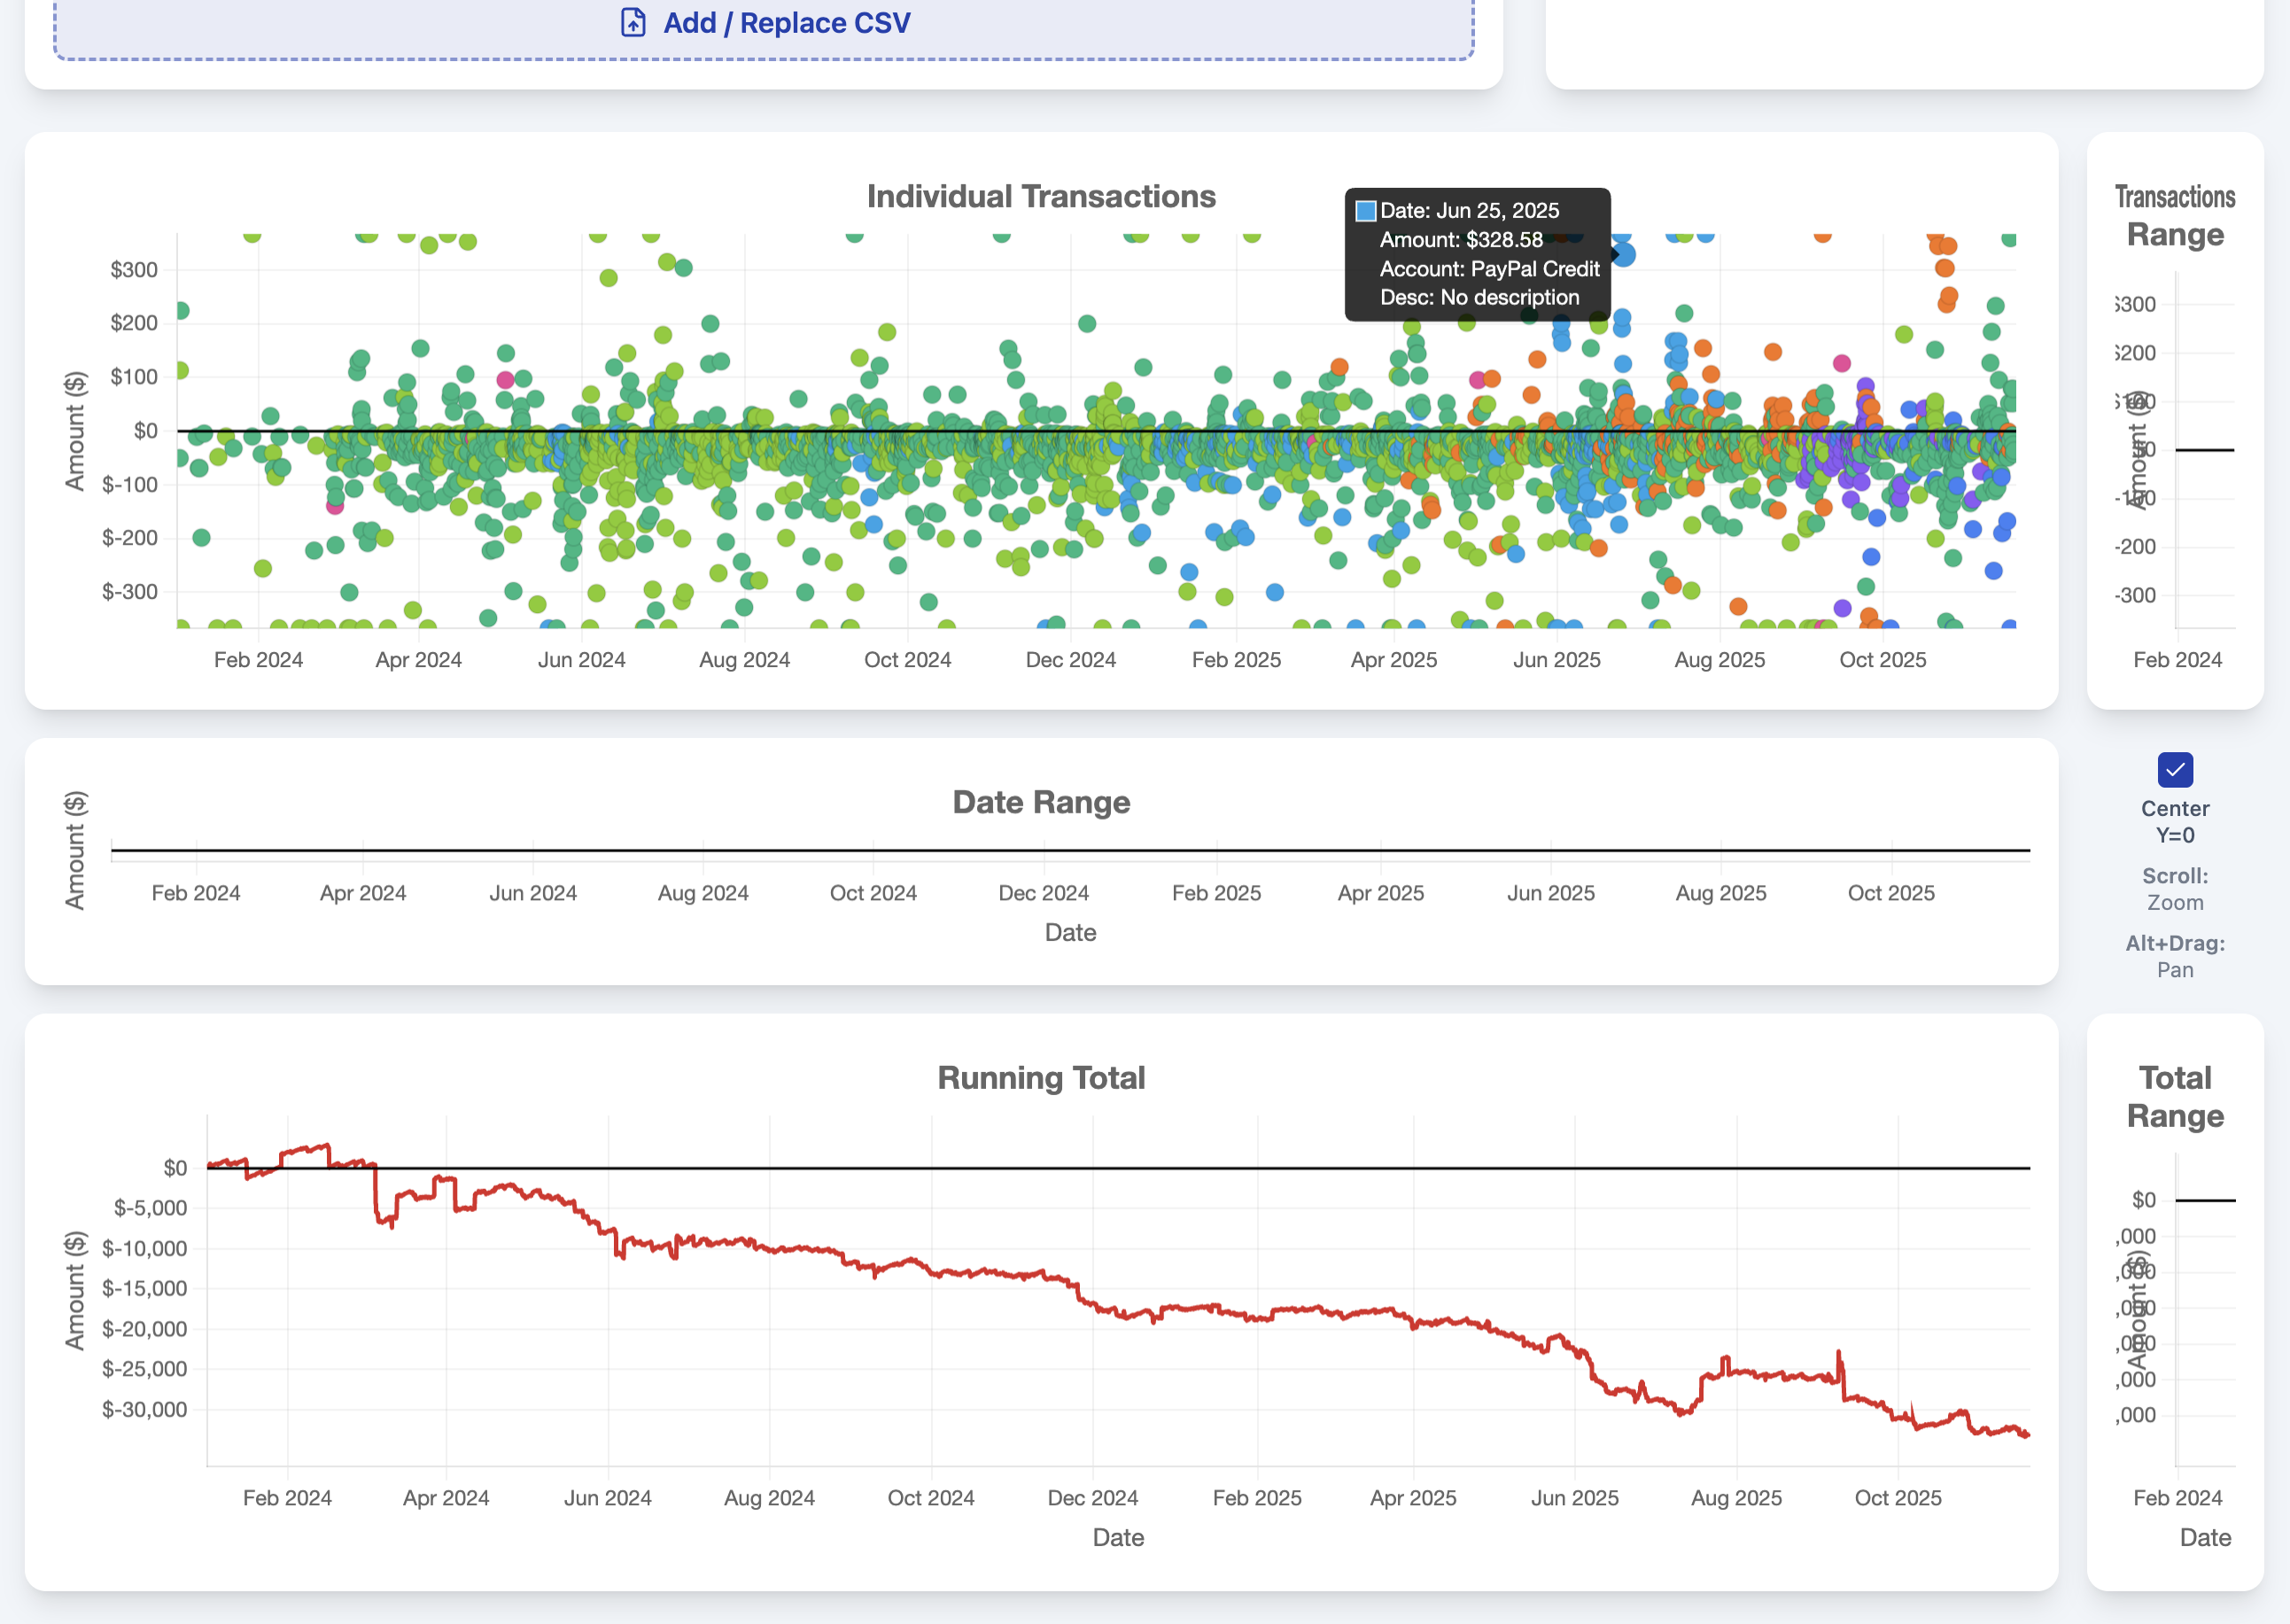Click Oct 2024 label on Date Range axis
The height and width of the screenshot is (1624, 2290).
click(873, 893)
